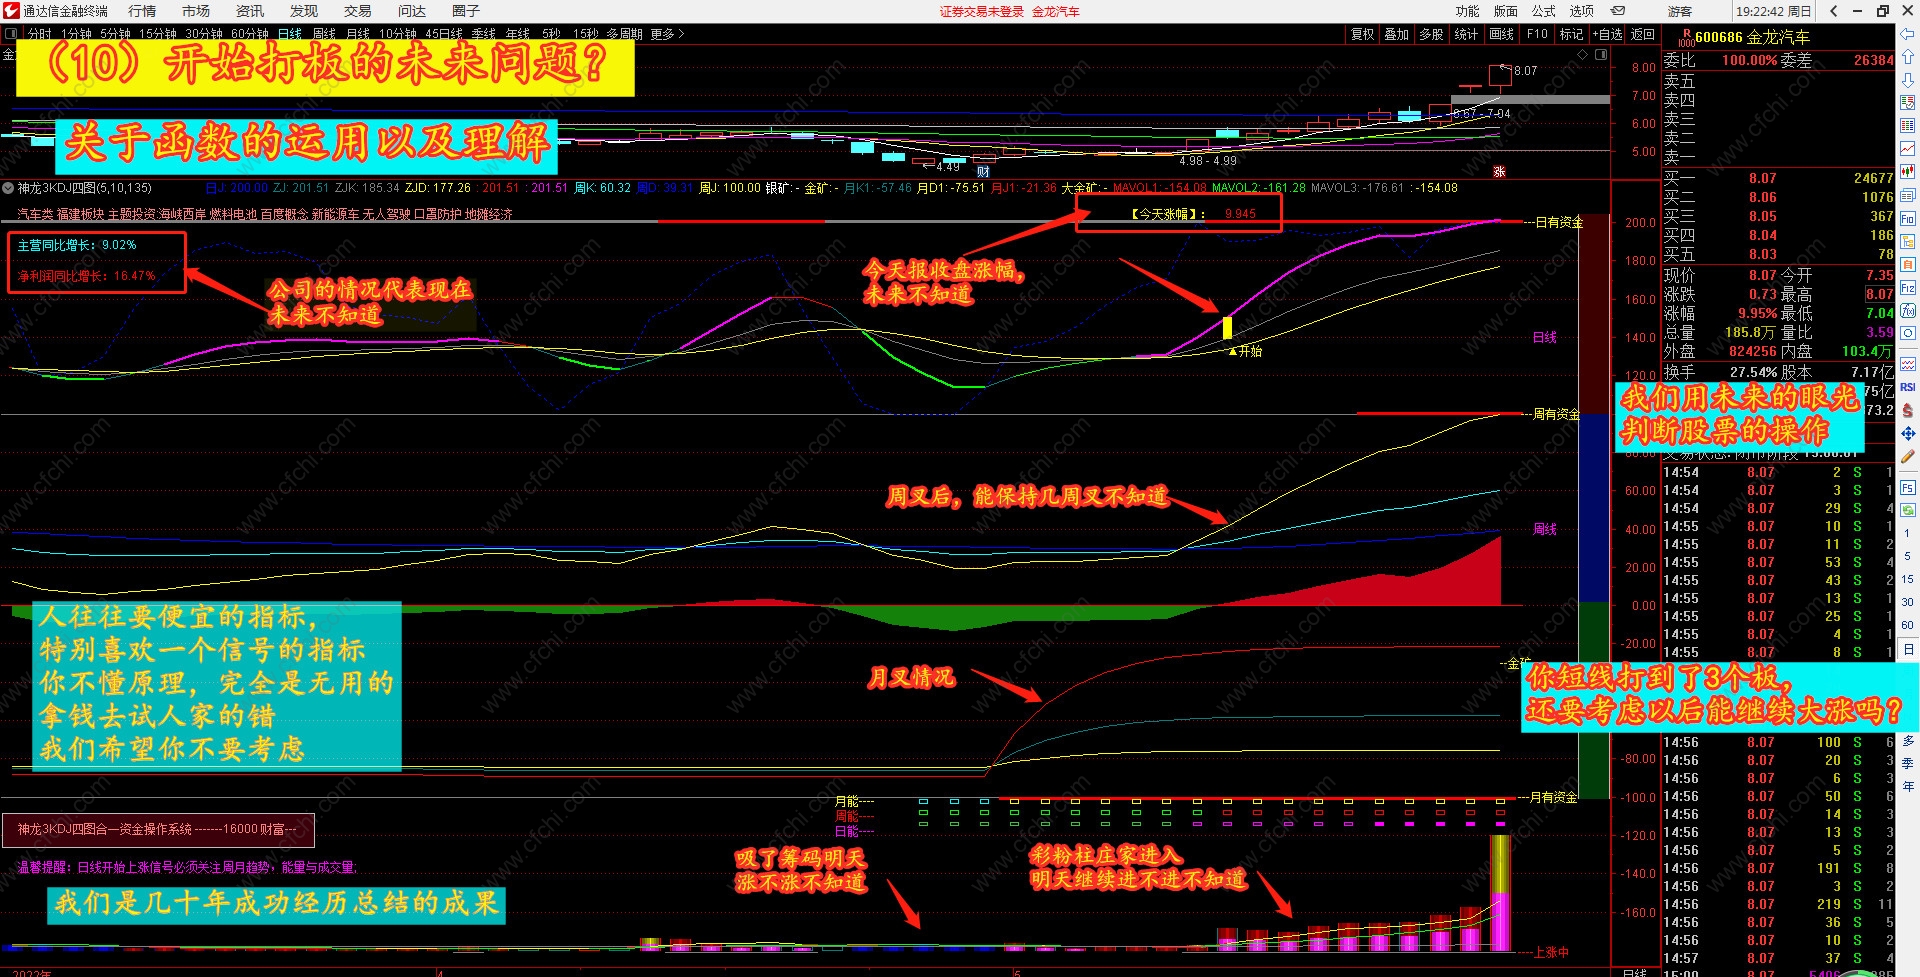Open the 神龙3KDJ四图 indicator dropdown icon
The image size is (1920, 977).
coord(8,188)
